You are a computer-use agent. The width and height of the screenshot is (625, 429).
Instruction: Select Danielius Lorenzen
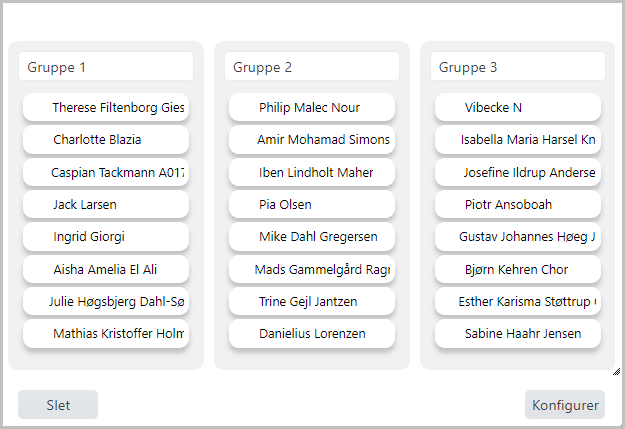click(x=312, y=334)
